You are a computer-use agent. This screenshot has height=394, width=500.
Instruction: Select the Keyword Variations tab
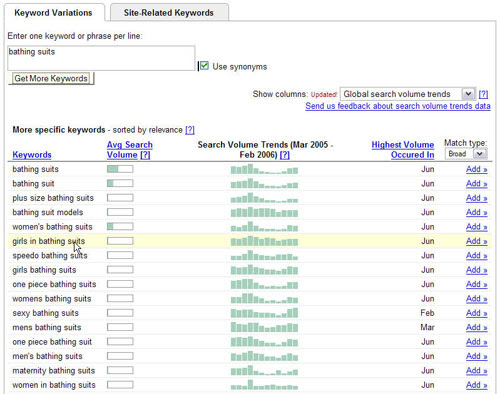(53, 13)
